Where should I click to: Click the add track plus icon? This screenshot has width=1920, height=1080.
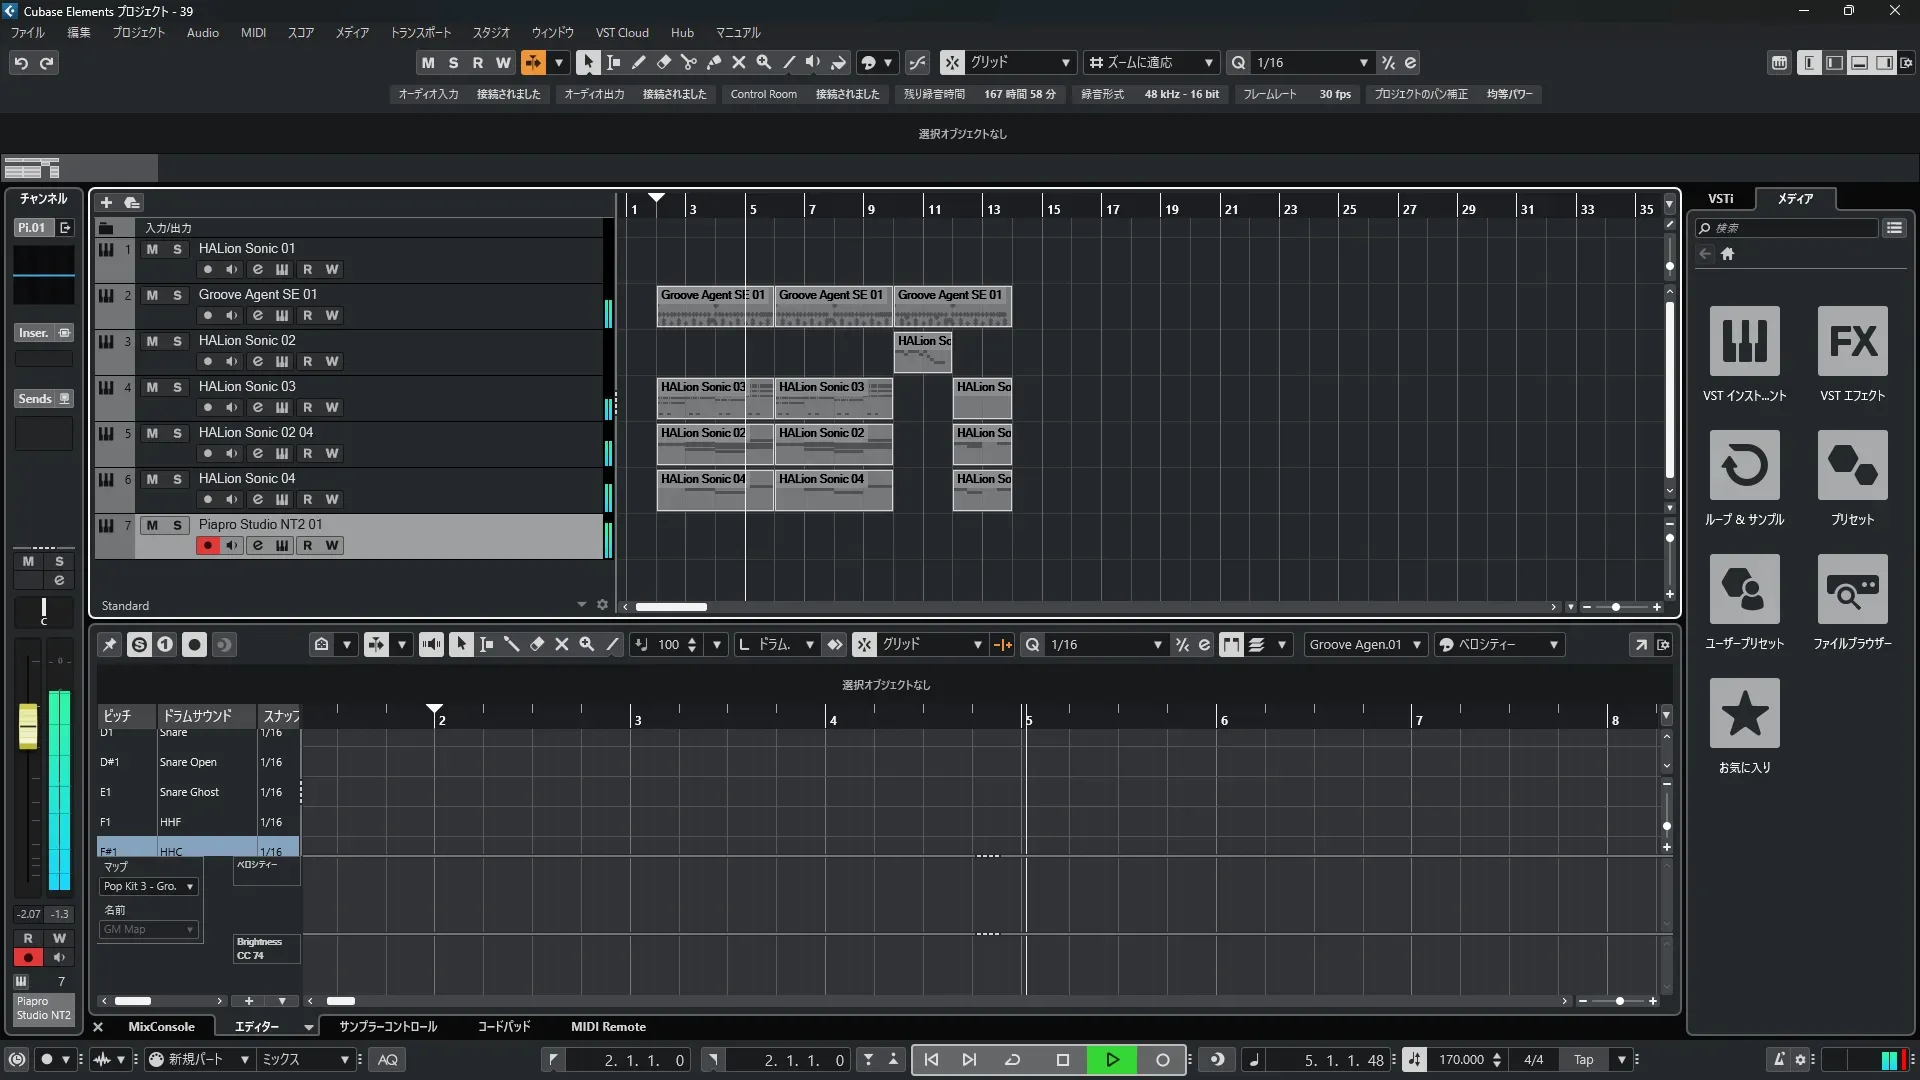tap(106, 203)
